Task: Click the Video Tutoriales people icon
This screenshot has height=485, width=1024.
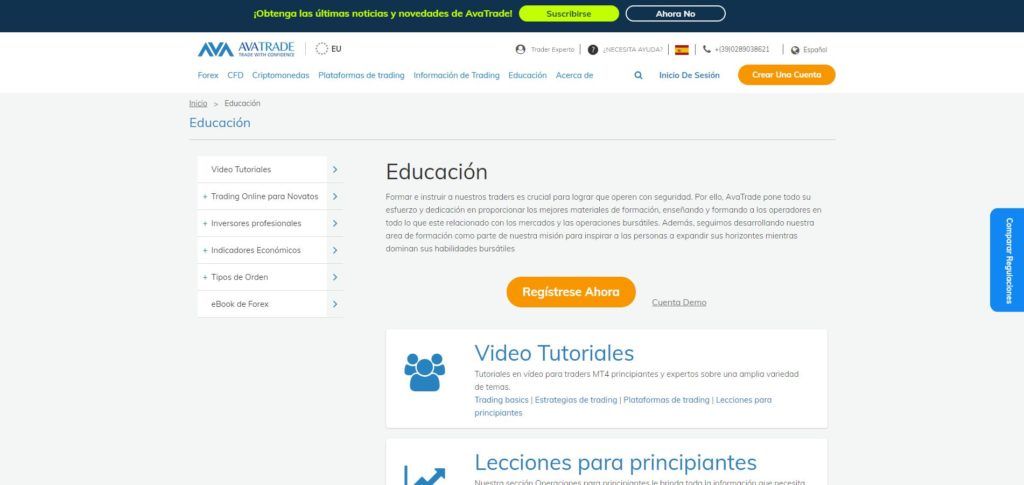Action: 424,372
